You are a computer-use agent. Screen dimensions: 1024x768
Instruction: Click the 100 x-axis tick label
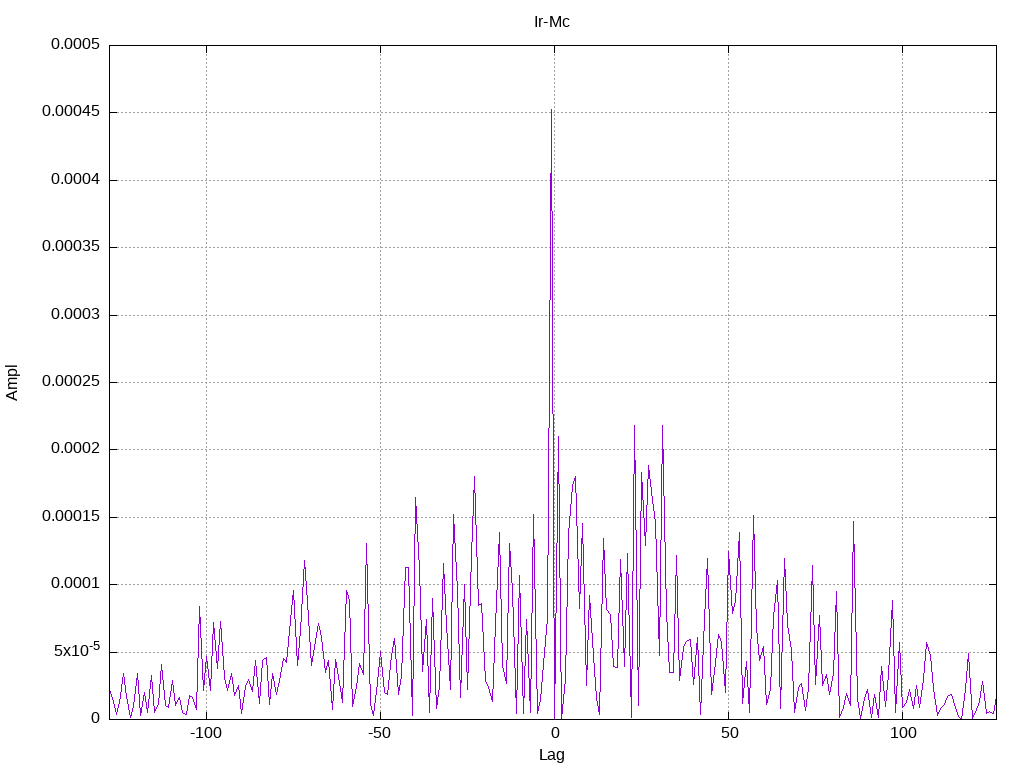tap(903, 733)
